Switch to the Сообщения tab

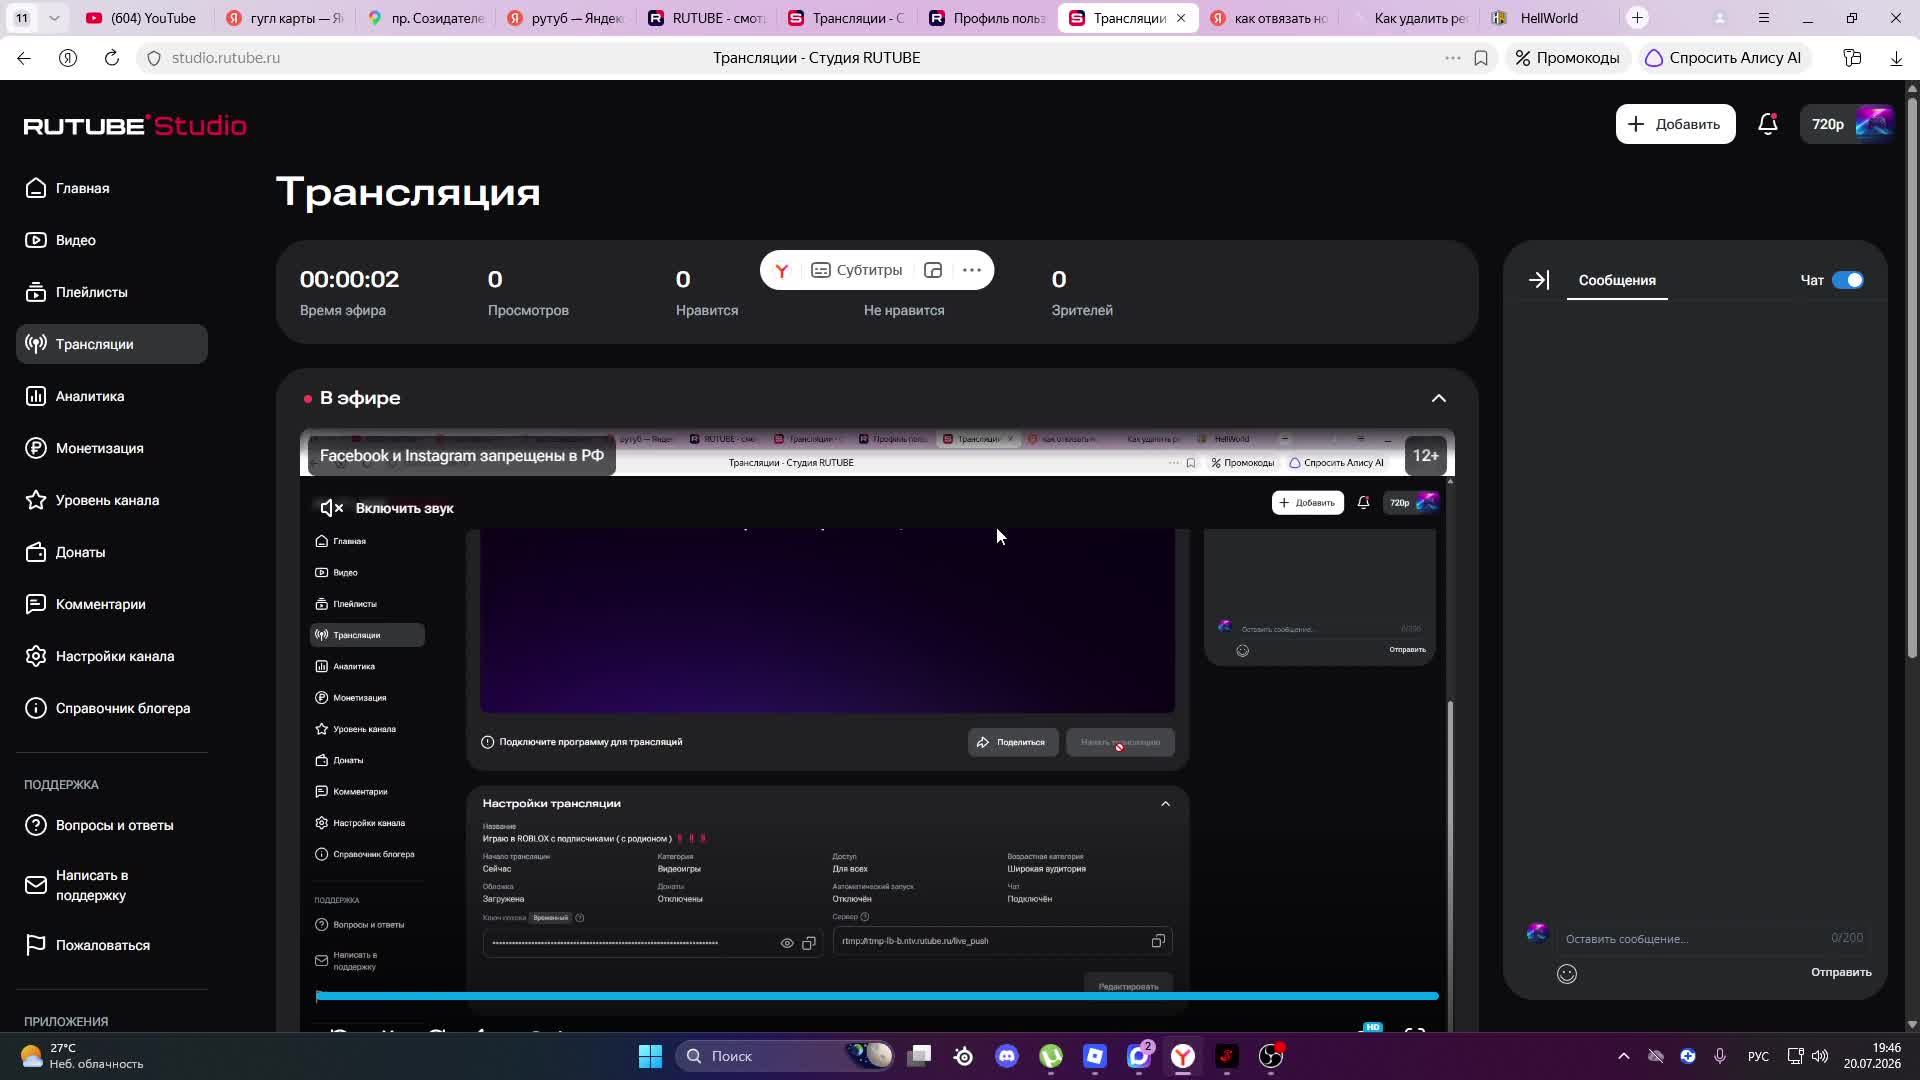tap(1617, 280)
